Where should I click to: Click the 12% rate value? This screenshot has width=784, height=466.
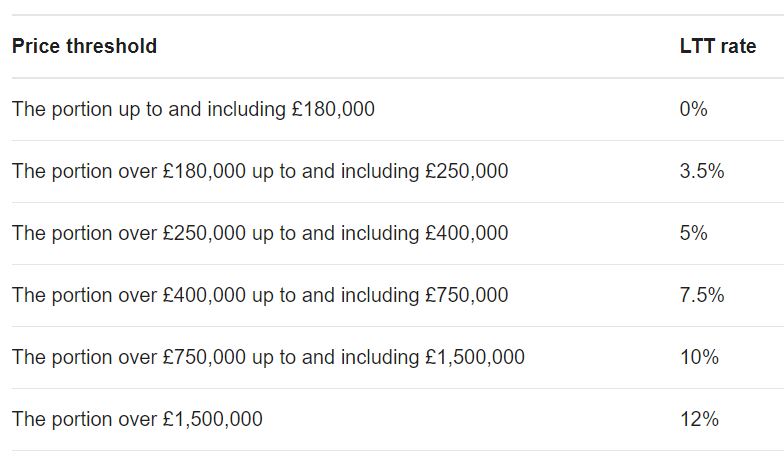699,419
